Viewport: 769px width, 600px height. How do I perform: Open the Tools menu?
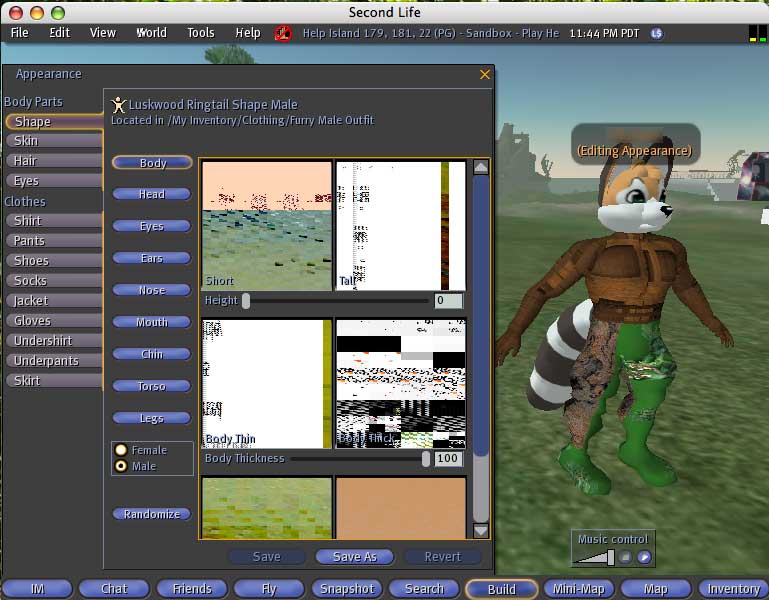201,33
